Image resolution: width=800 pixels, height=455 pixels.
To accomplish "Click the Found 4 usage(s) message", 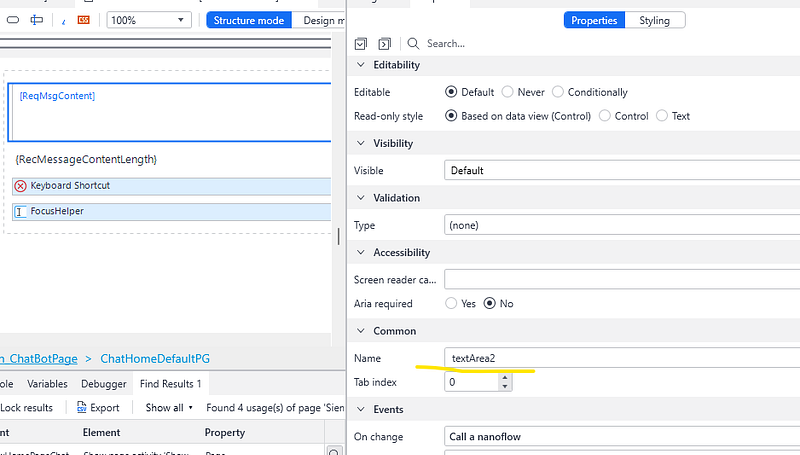I will [x=276, y=408].
